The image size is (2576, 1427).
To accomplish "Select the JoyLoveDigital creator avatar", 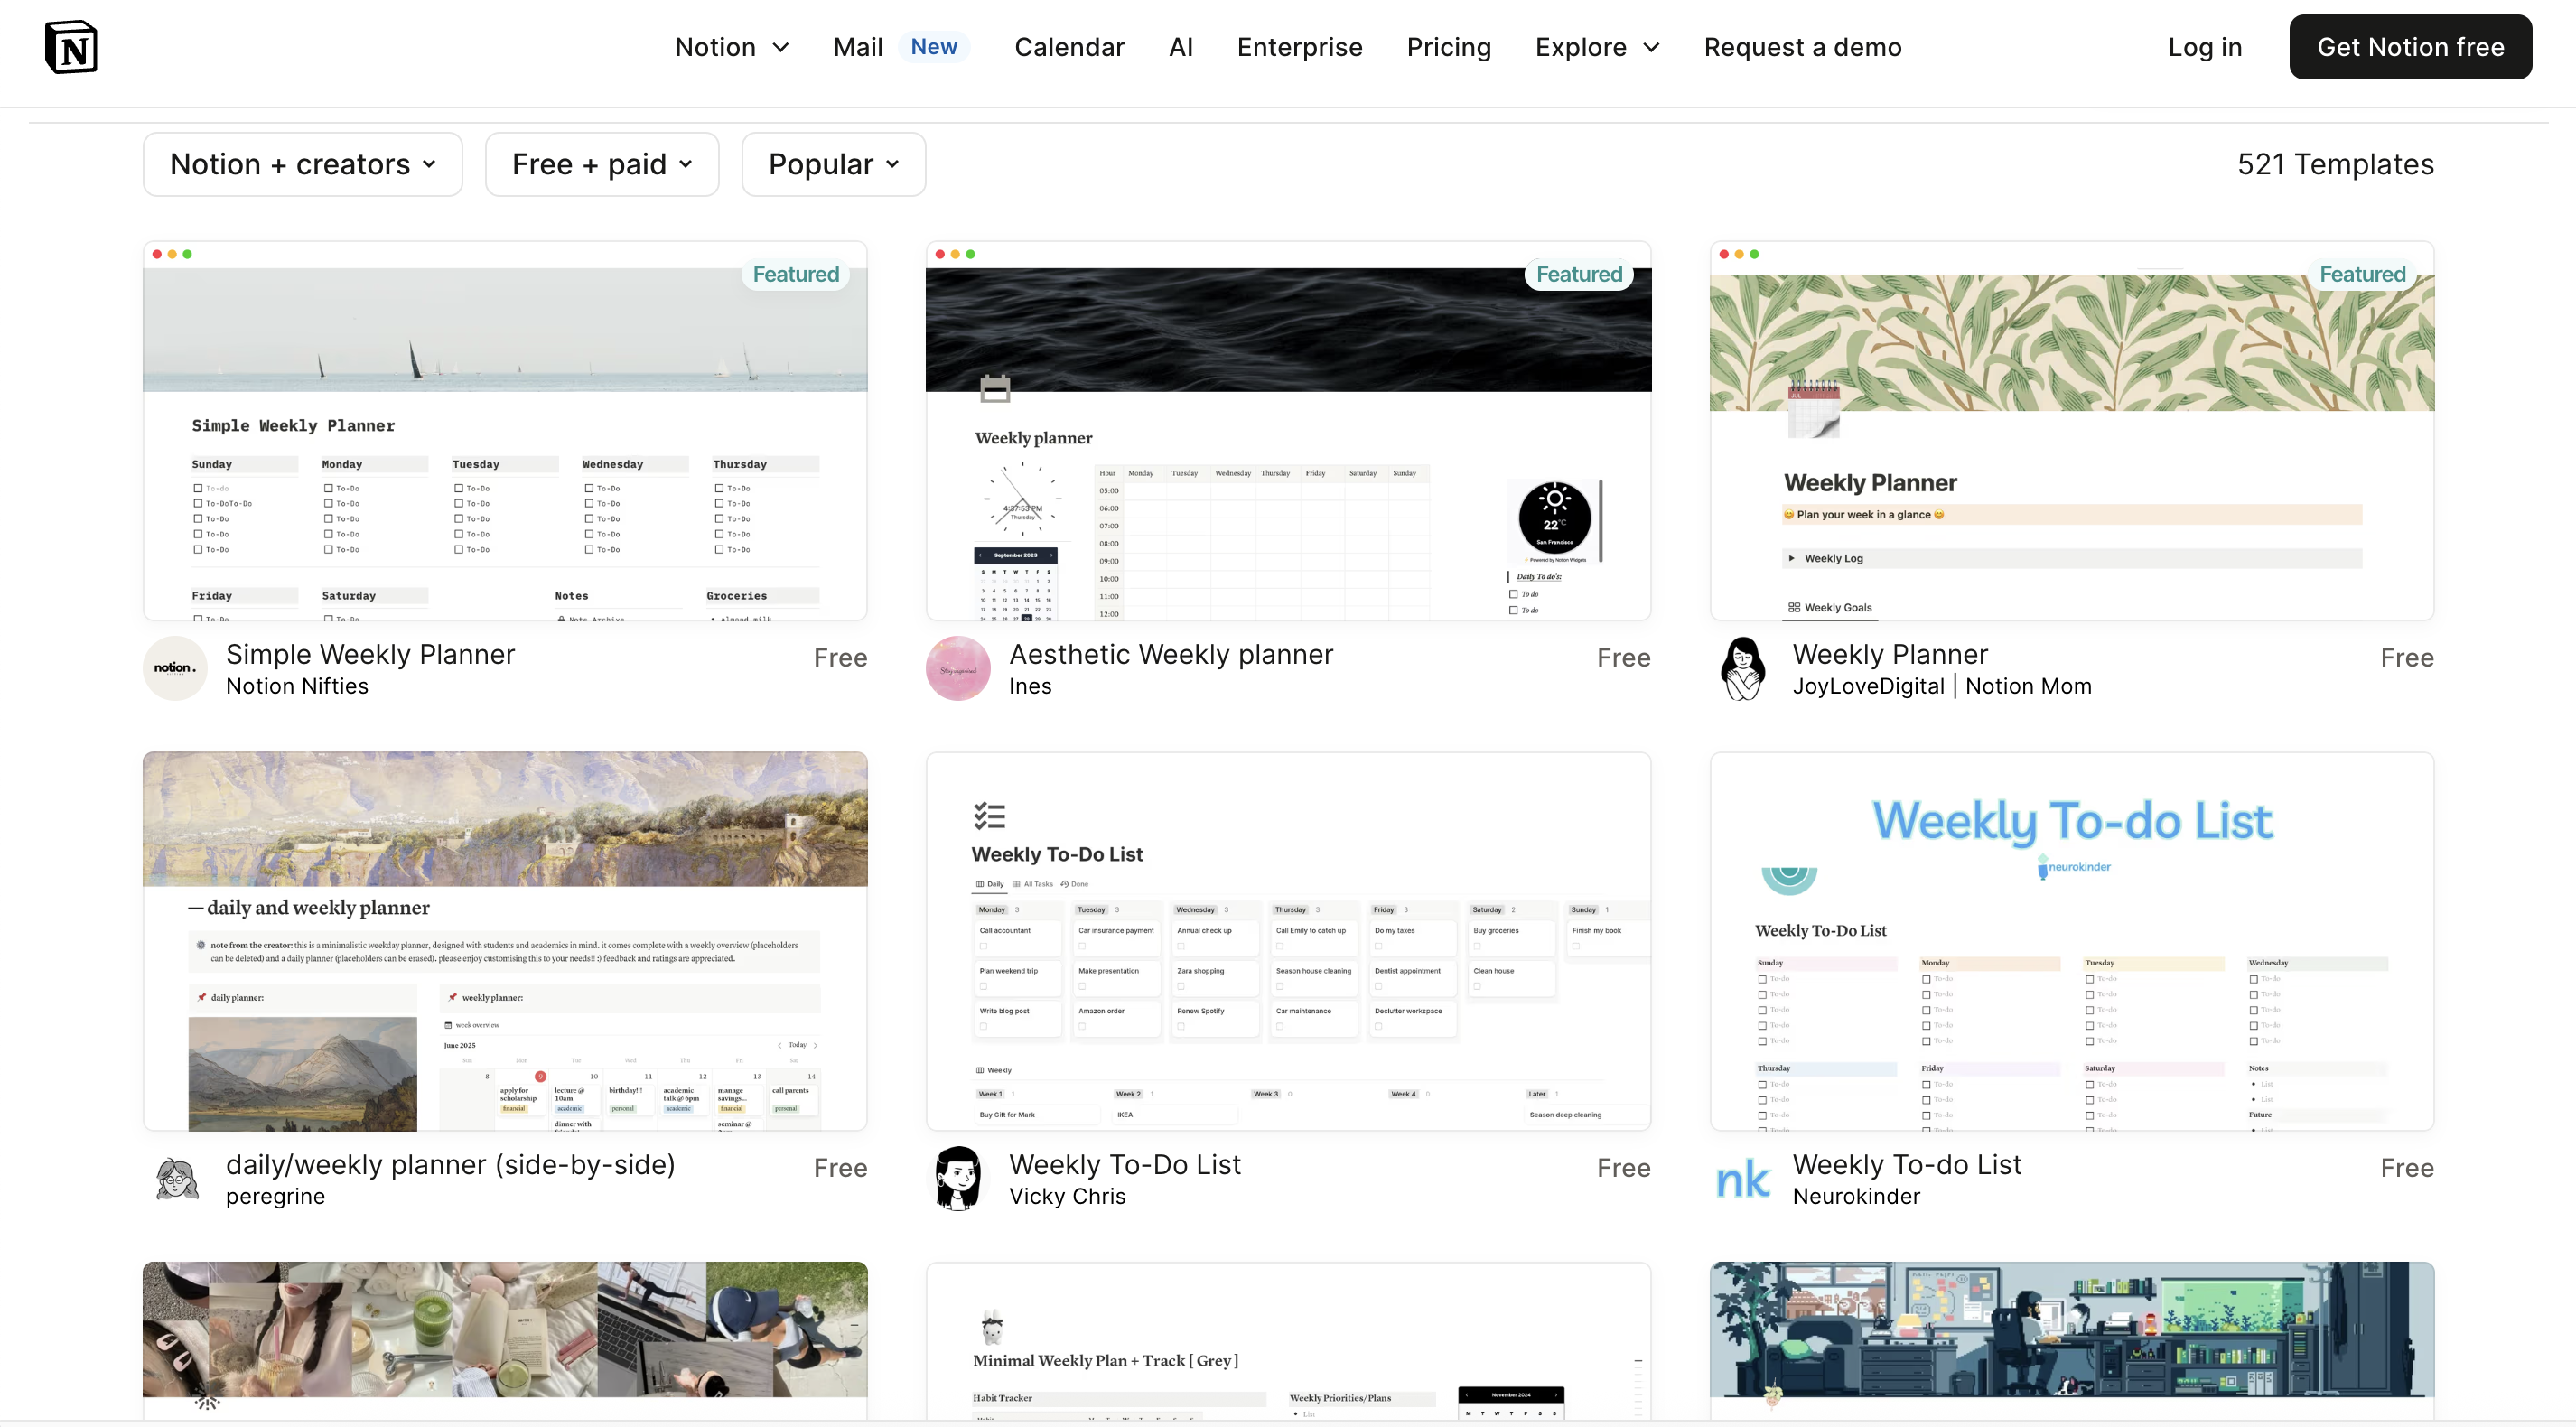I will point(1742,668).
